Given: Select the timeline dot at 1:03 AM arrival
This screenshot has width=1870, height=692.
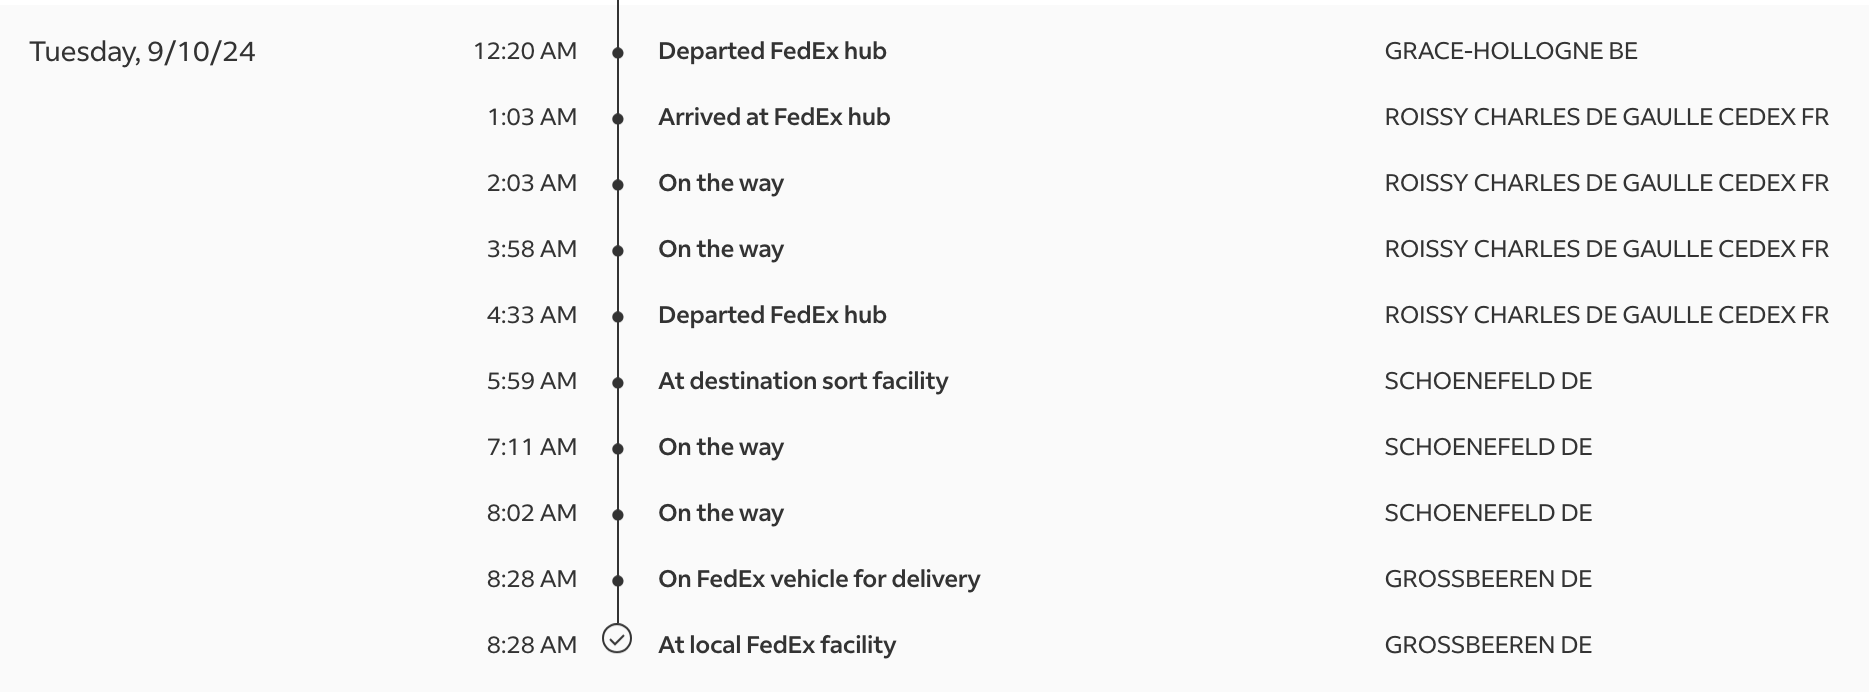Looking at the screenshot, I should (618, 118).
